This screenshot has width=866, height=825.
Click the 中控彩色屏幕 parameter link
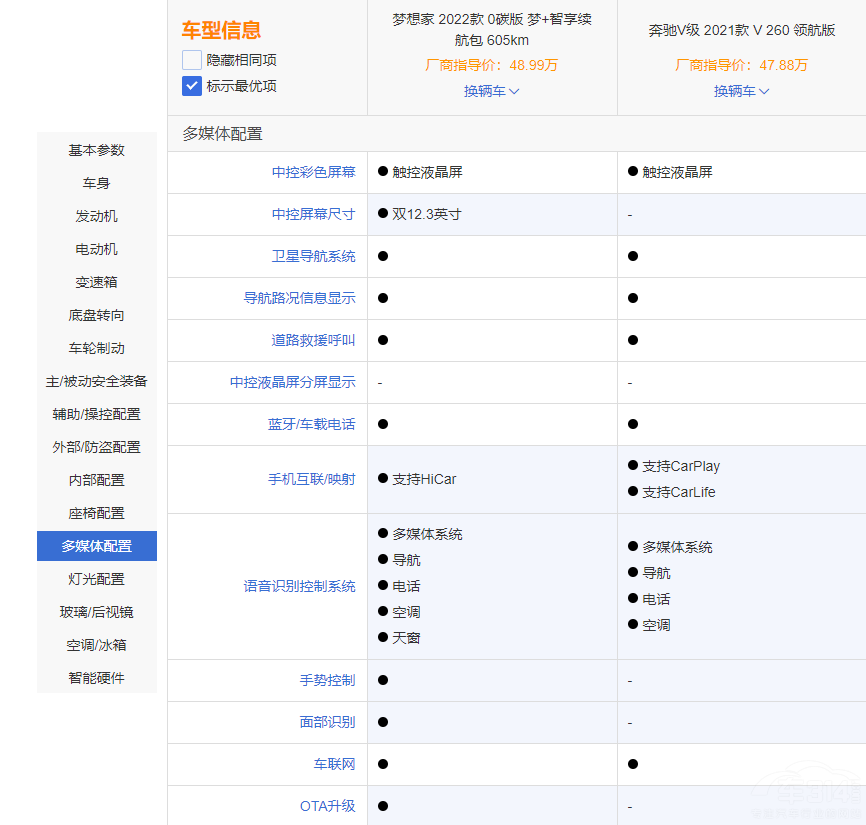click(x=313, y=172)
